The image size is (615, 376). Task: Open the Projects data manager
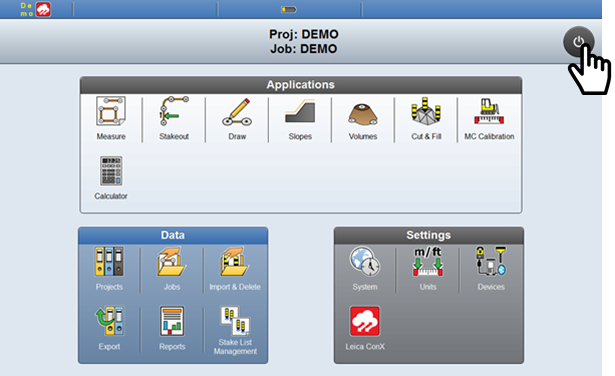click(x=109, y=269)
